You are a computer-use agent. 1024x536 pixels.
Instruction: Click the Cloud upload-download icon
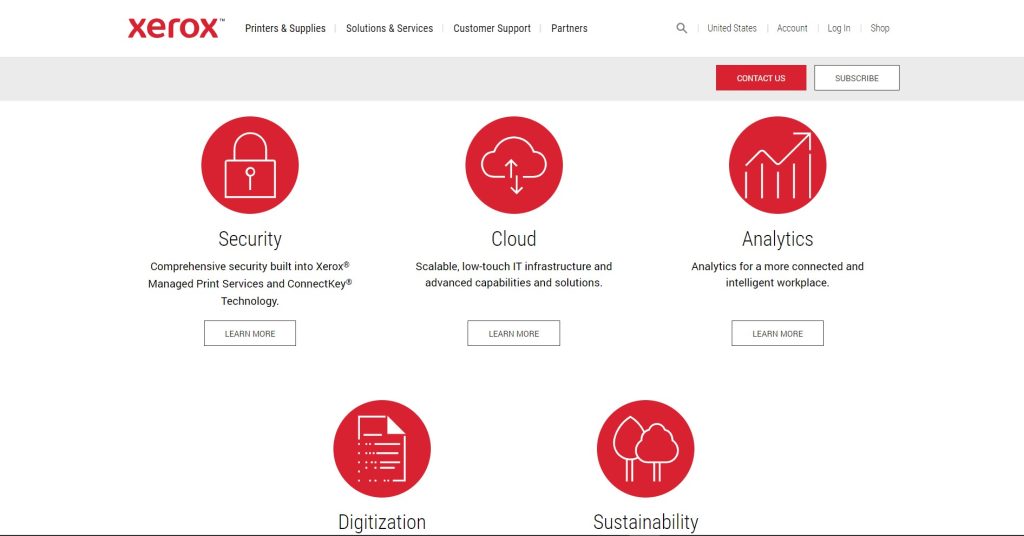[x=514, y=165]
